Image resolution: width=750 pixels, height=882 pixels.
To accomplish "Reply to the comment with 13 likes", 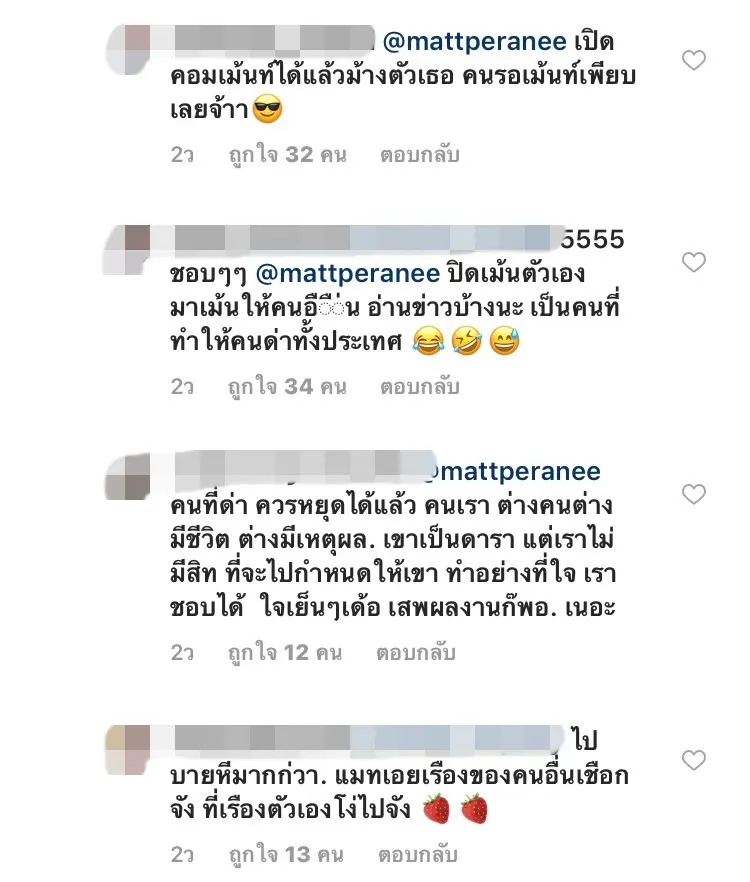I will click(417, 854).
